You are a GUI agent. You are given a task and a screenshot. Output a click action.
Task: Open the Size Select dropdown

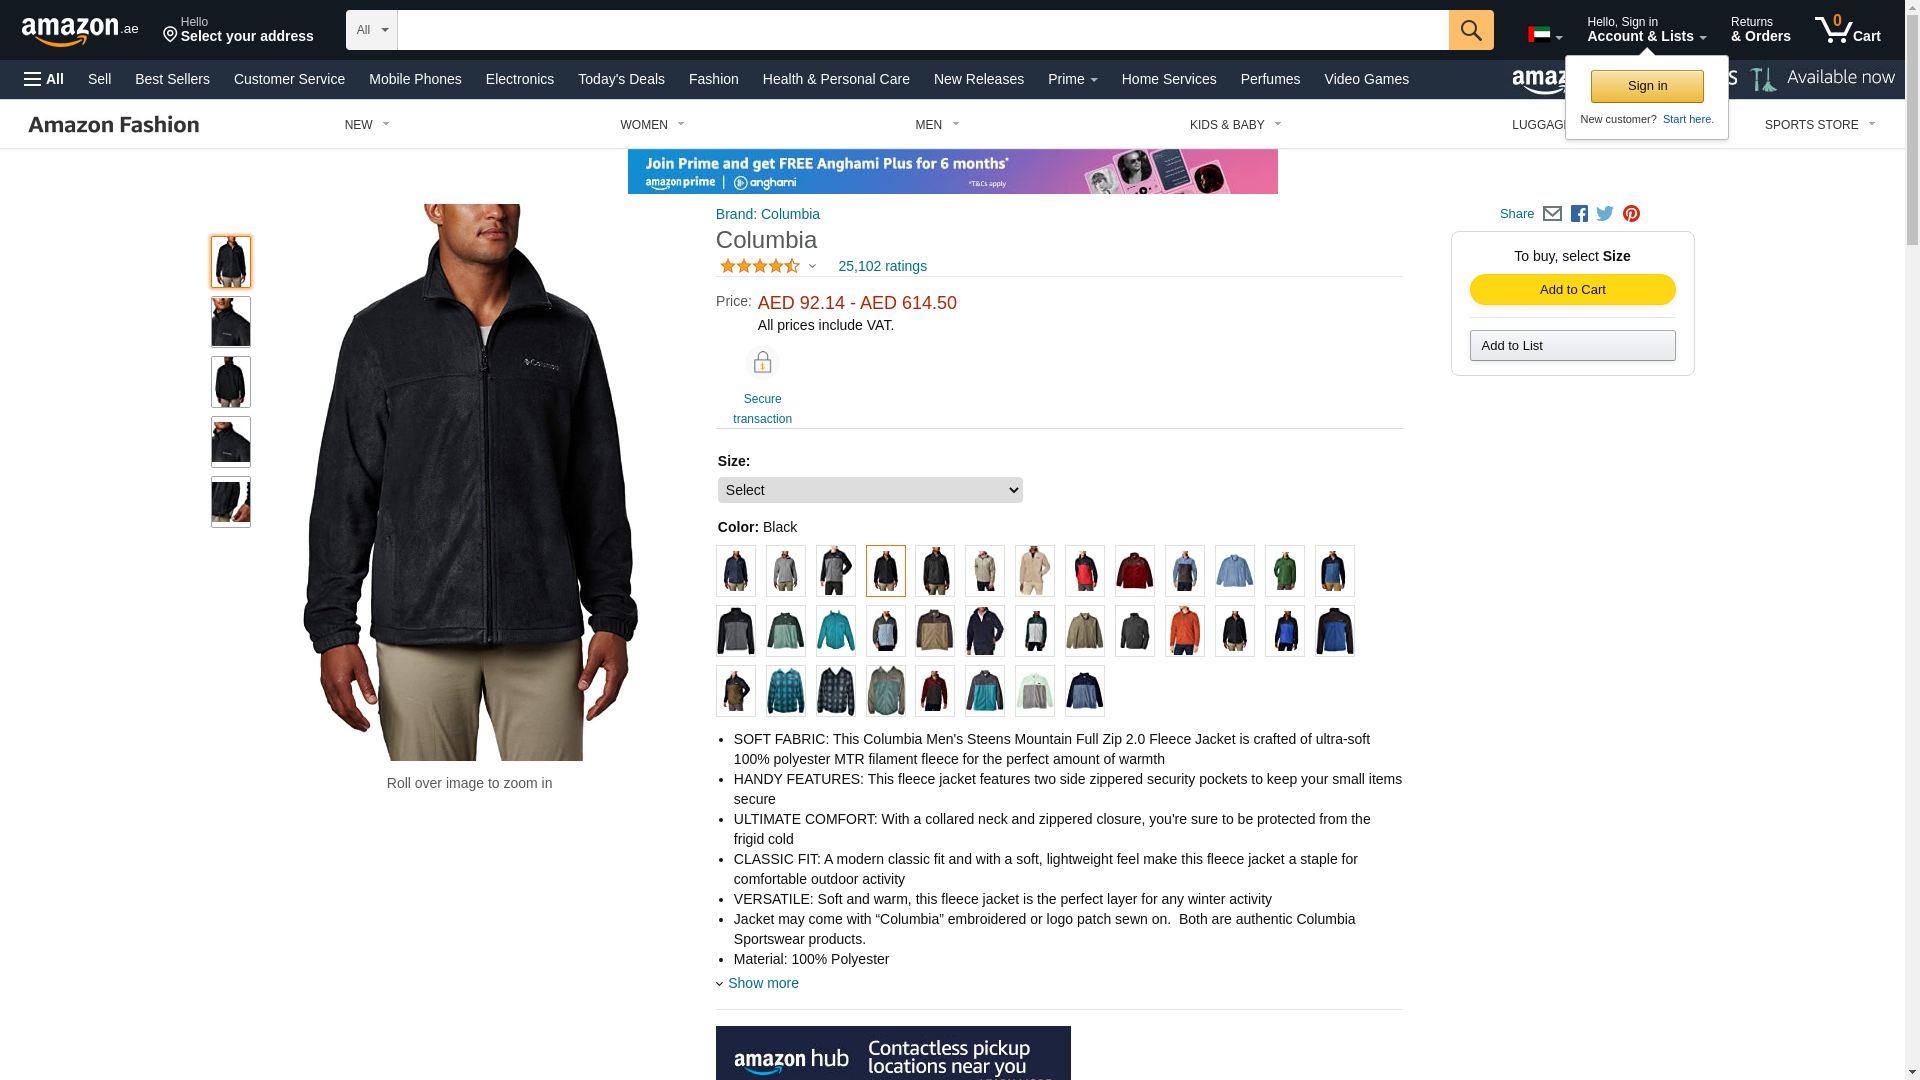(x=870, y=490)
